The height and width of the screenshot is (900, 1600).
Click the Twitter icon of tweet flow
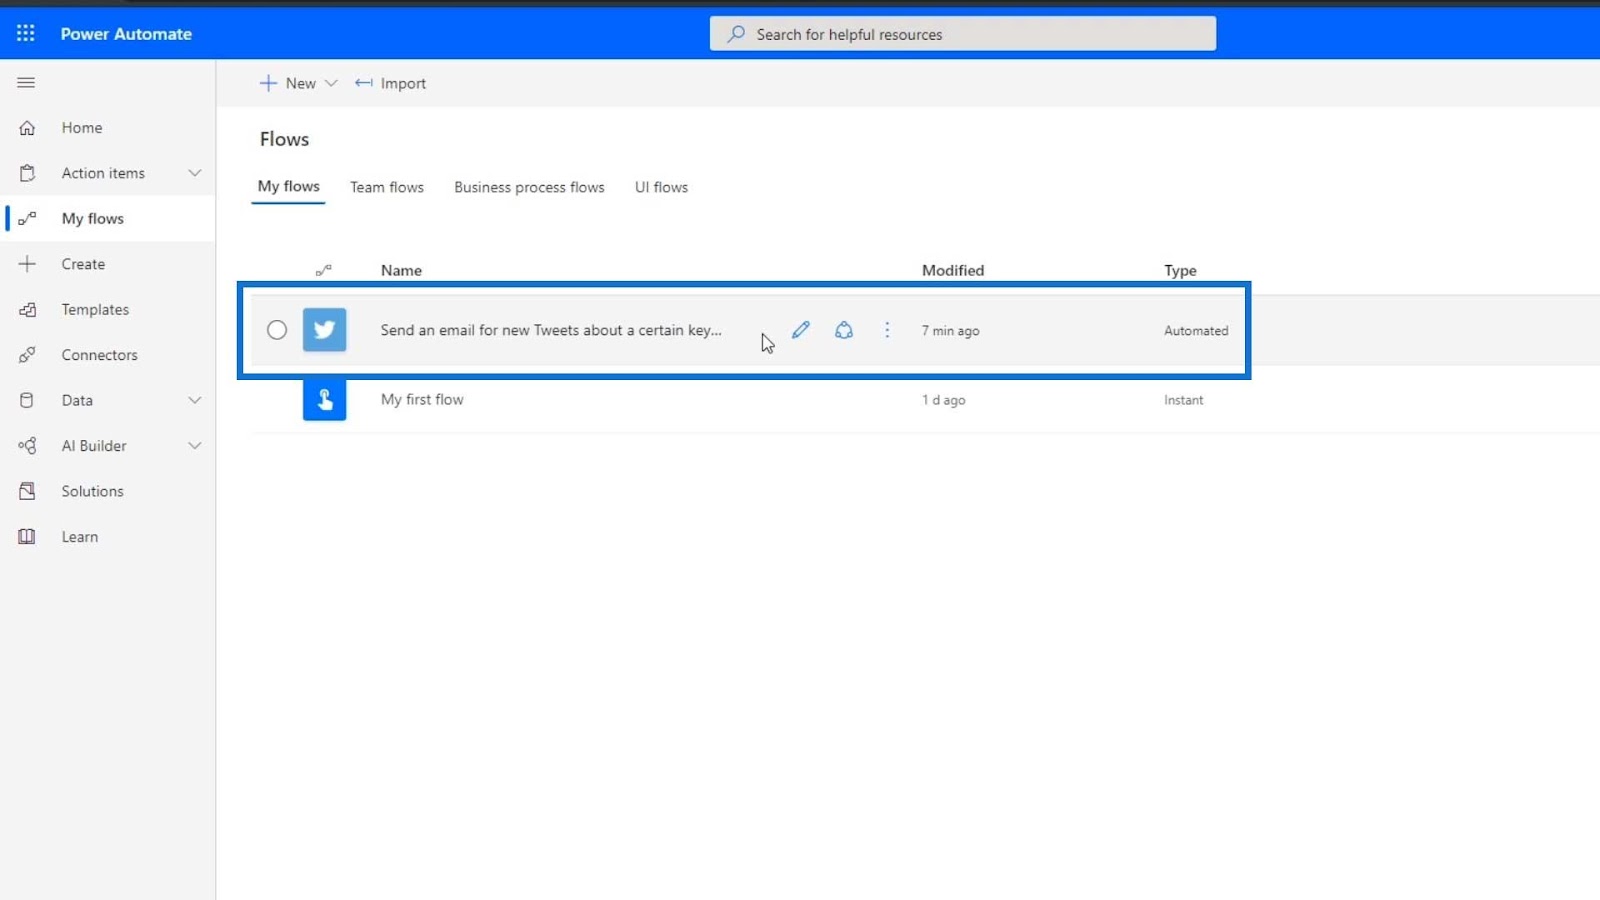325,330
